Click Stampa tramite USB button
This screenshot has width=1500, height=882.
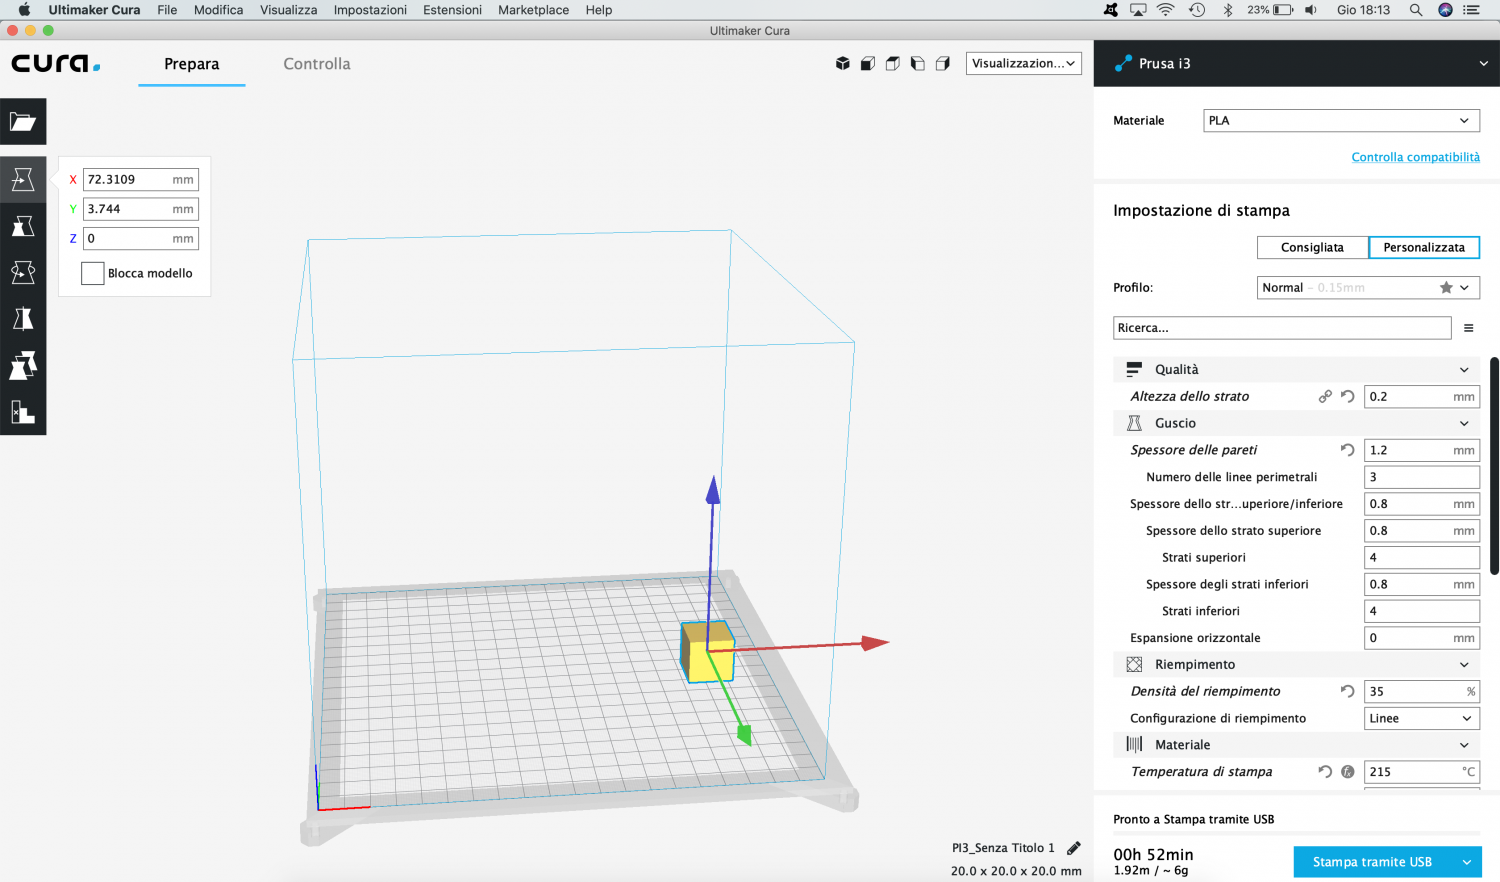[x=1373, y=862]
